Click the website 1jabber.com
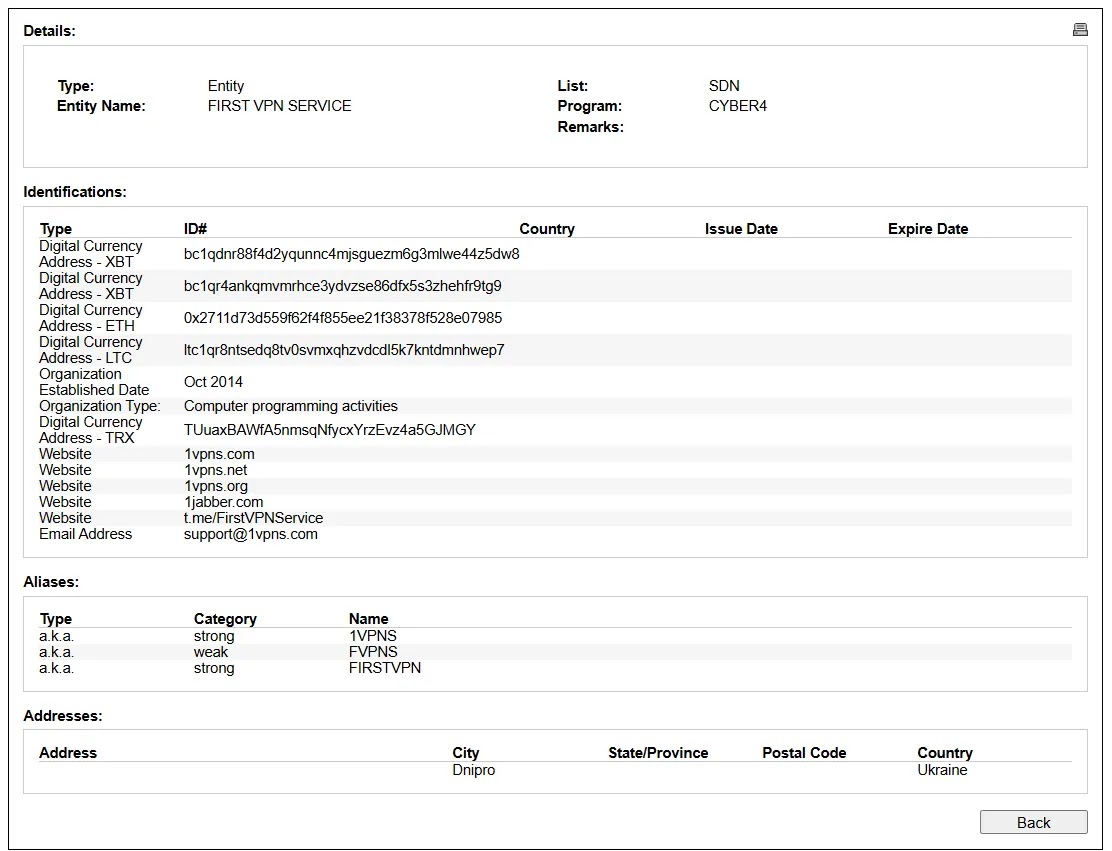This screenshot has height=851, width=1112. [x=223, y=501]
